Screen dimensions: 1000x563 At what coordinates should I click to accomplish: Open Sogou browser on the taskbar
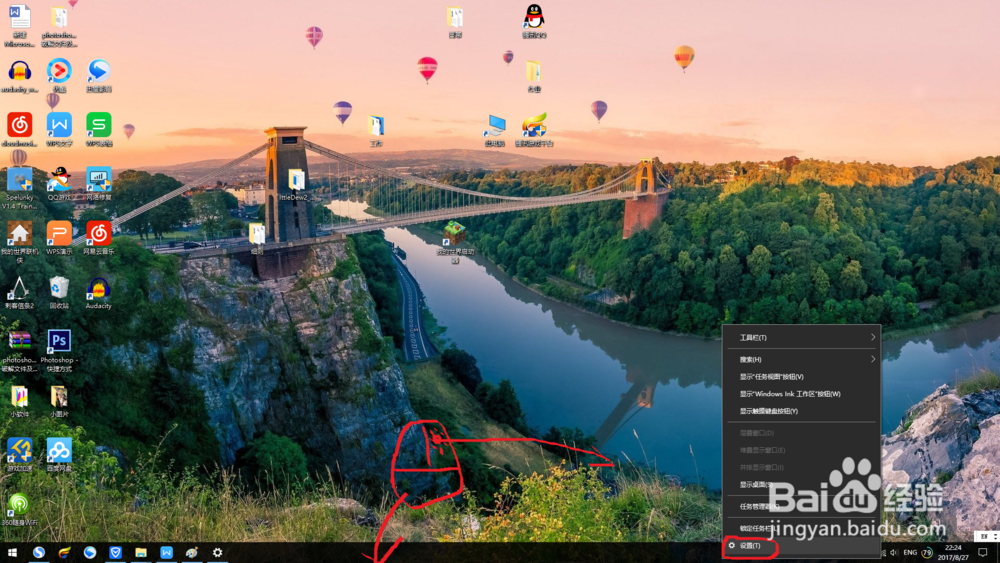tap(39, 552)
